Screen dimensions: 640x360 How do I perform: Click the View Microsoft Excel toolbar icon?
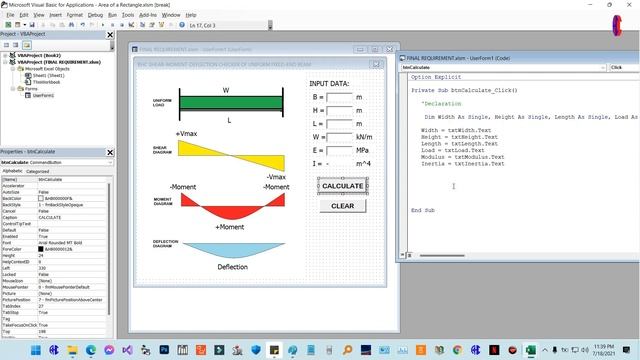click(x=8, y=25)
